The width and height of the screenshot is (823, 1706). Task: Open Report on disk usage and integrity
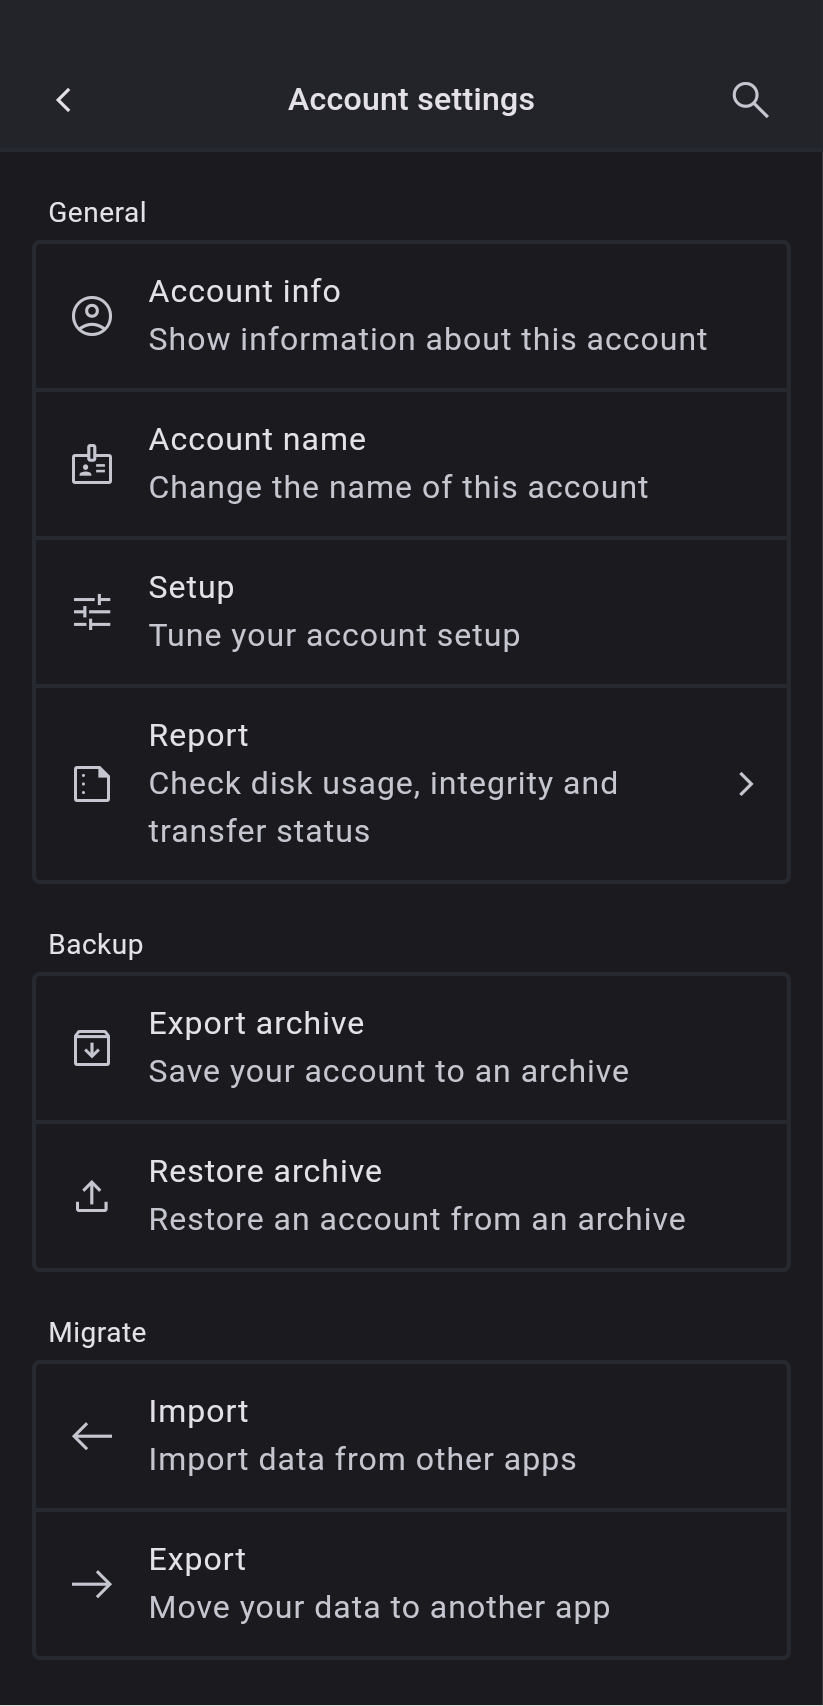tap(383, 784)
